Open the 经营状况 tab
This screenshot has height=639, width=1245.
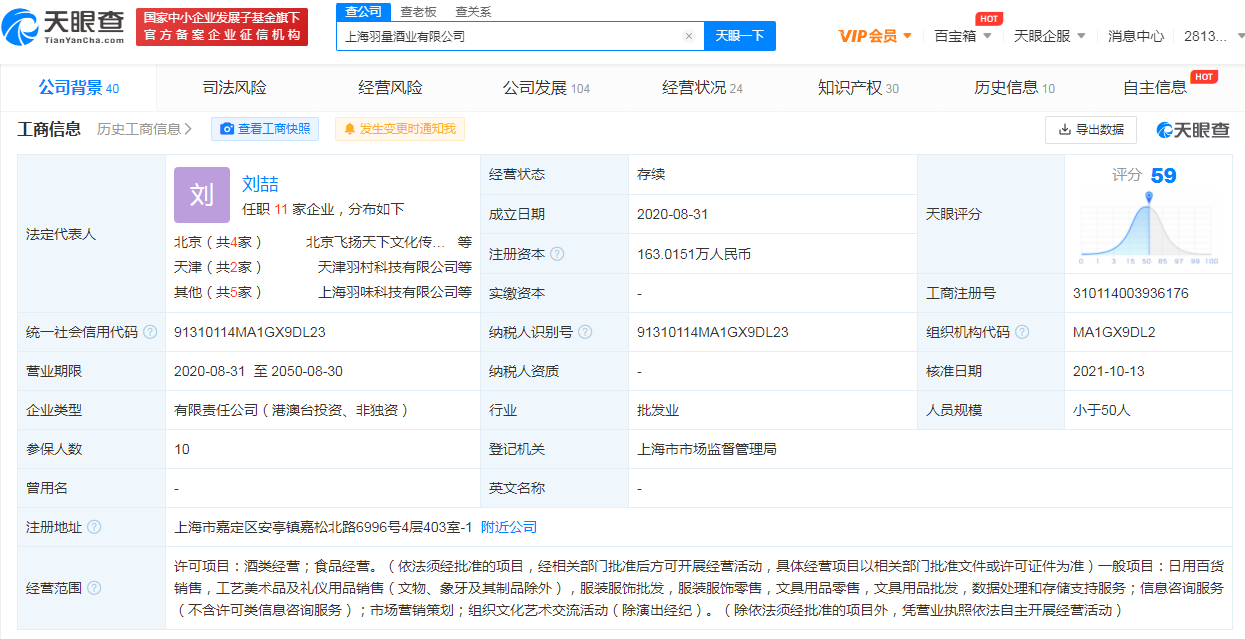pyautogui.click(x=702, y=88)
